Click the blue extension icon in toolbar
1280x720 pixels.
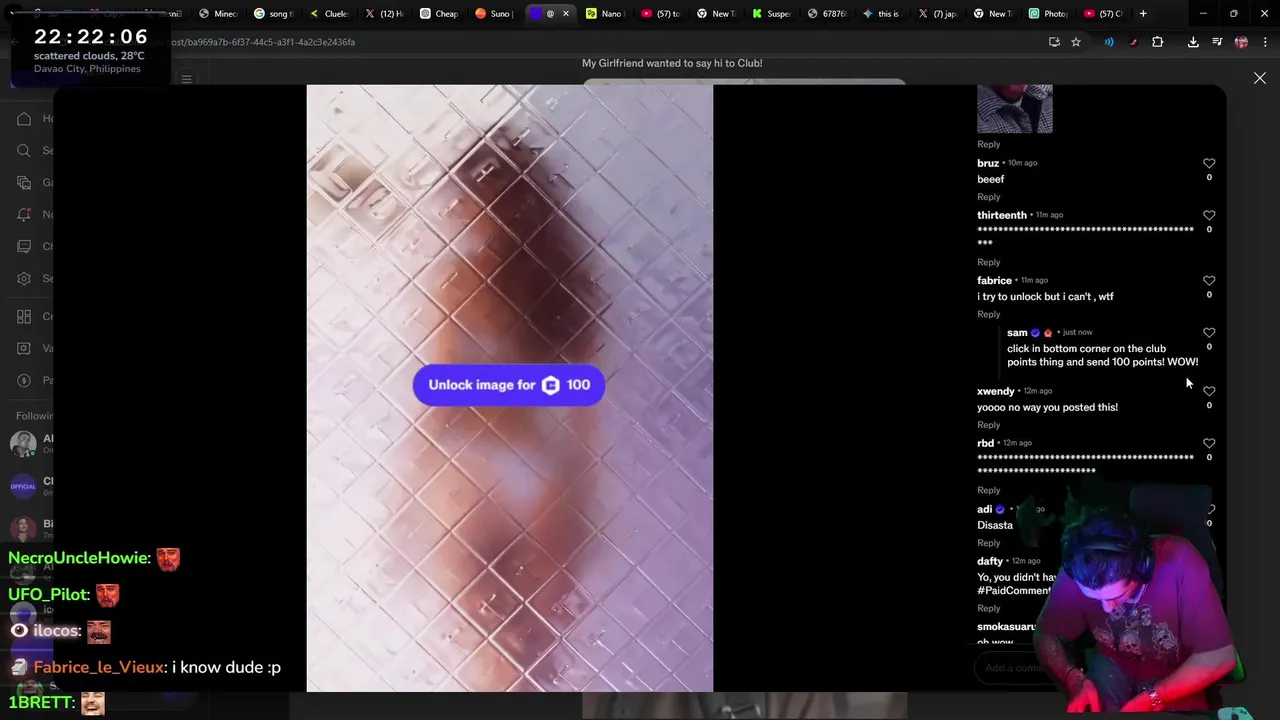[x=1109, y=42]
